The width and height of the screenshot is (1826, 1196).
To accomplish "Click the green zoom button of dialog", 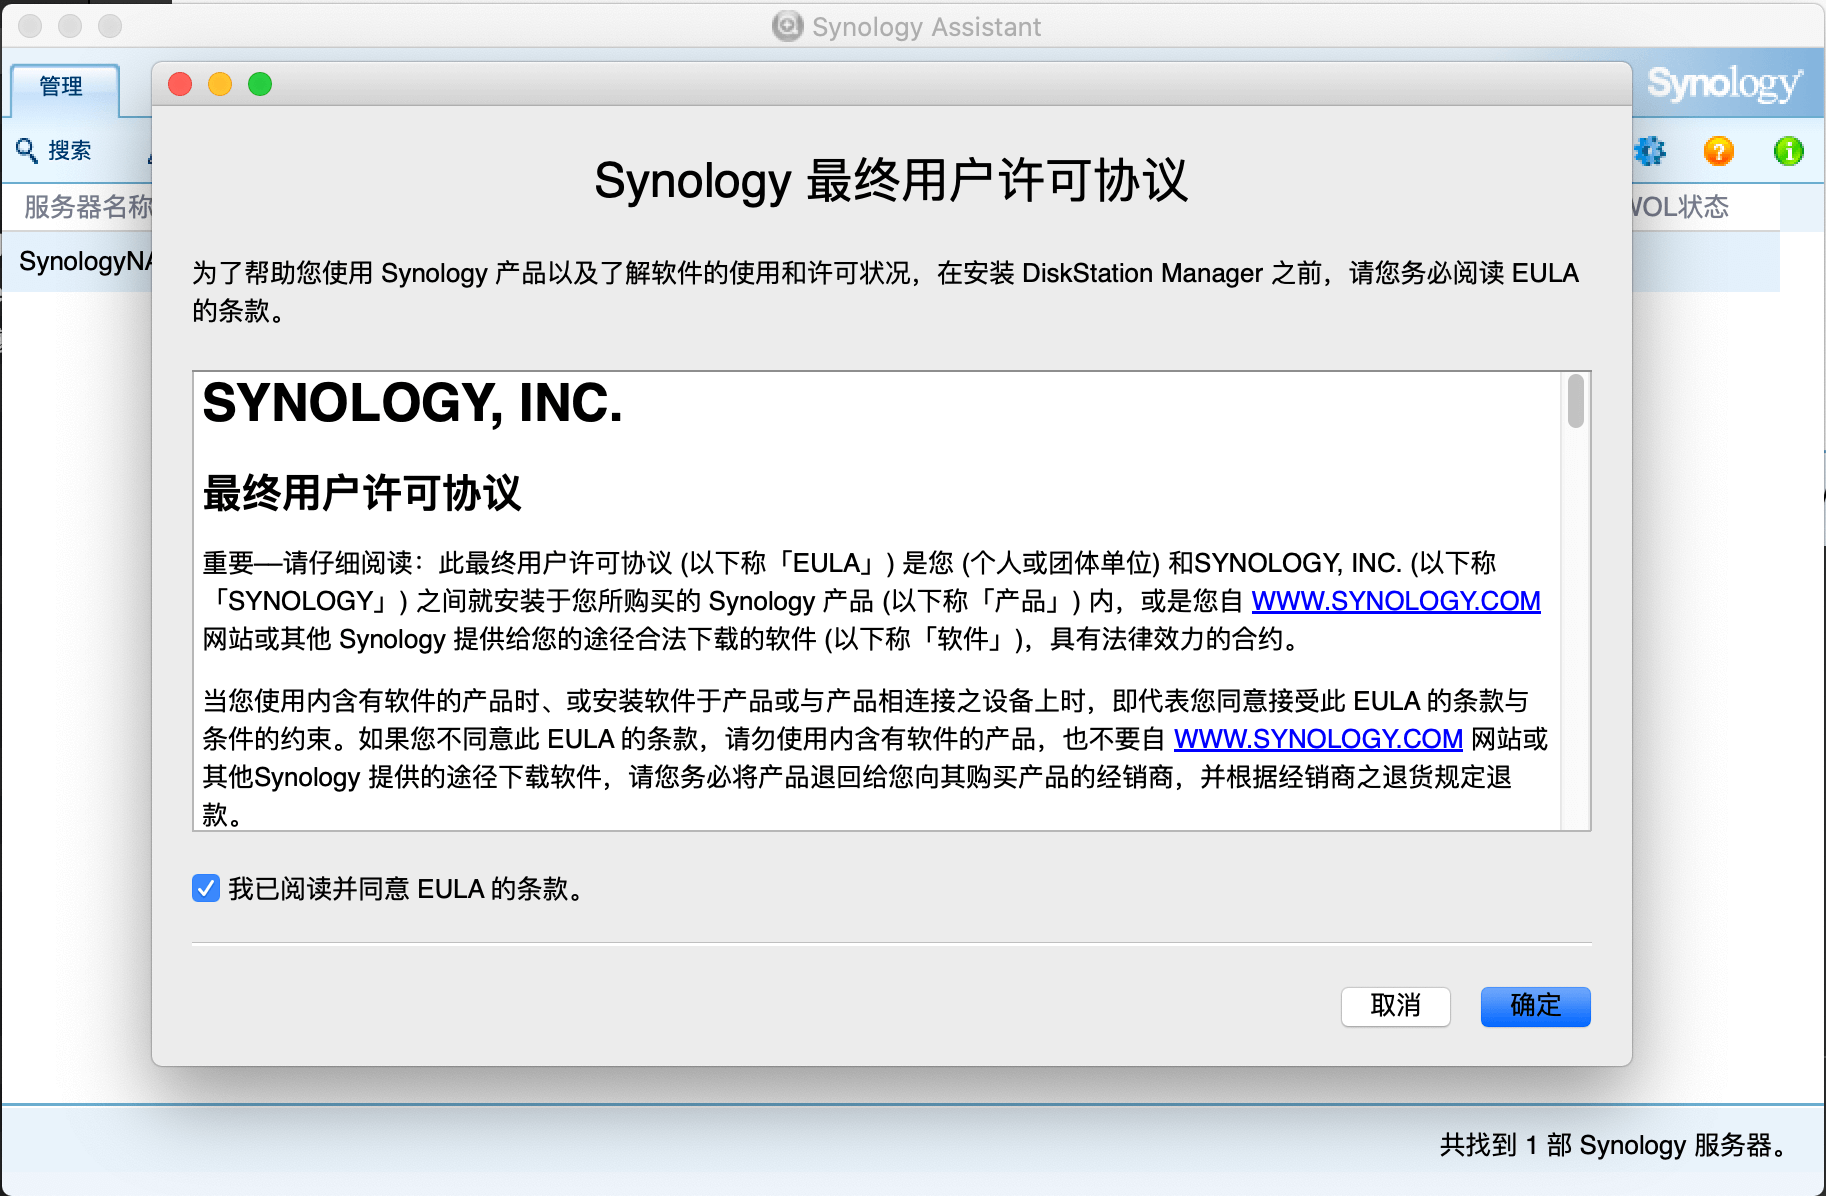I will click(260, 84).
